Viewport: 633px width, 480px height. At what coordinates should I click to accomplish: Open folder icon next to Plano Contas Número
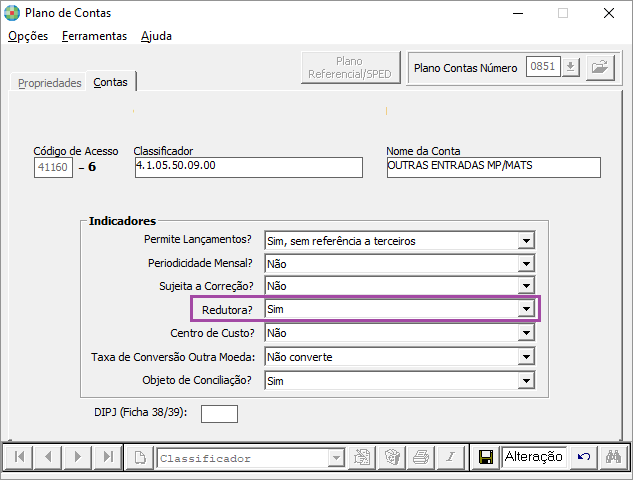point(600,67)
